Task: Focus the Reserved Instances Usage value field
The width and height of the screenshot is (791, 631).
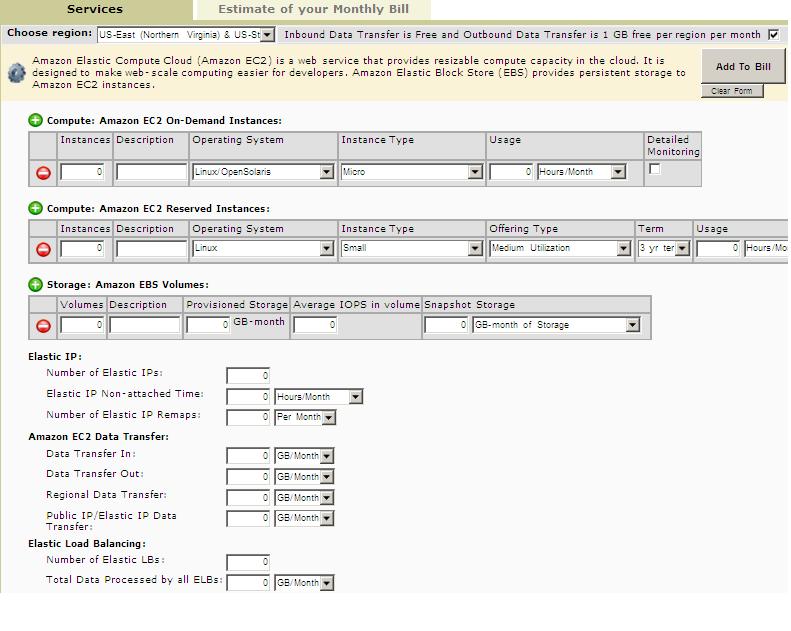Action: [718, 248]
